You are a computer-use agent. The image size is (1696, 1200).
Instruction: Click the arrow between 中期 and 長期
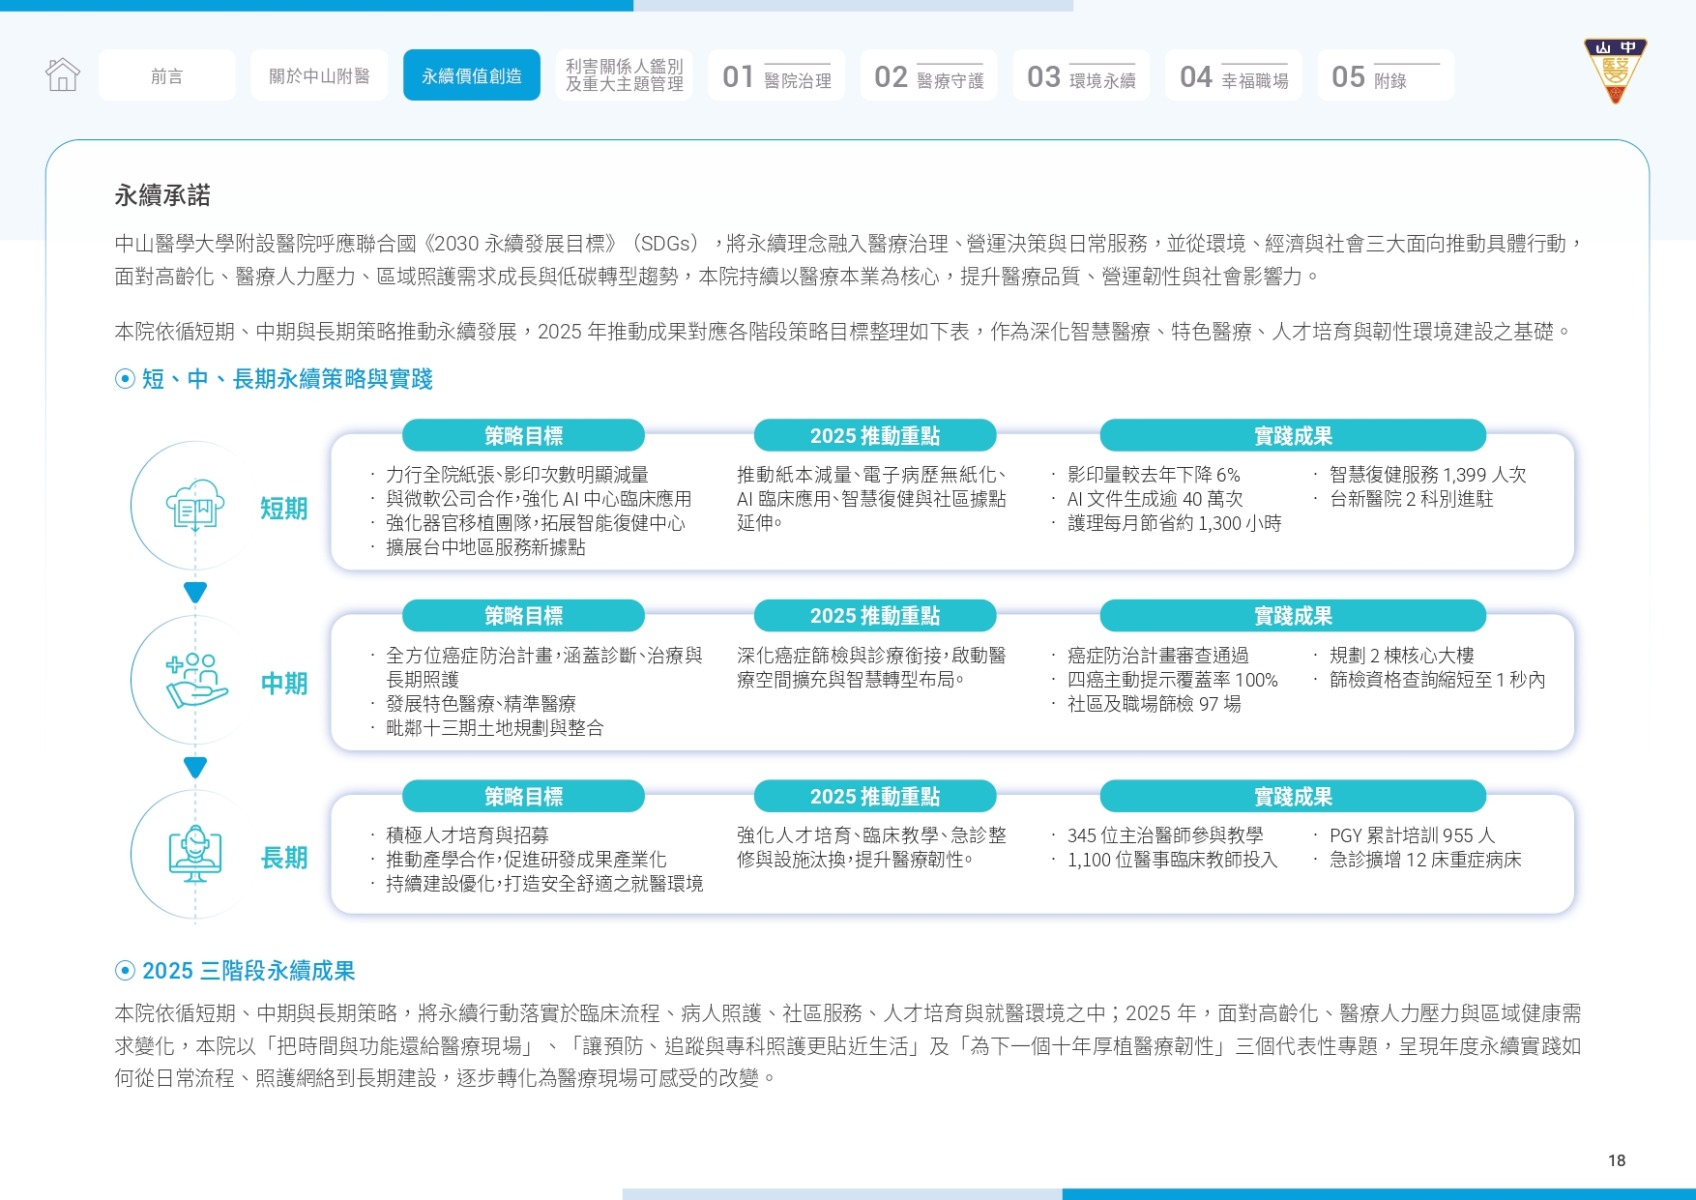click(x=195, y=767)
